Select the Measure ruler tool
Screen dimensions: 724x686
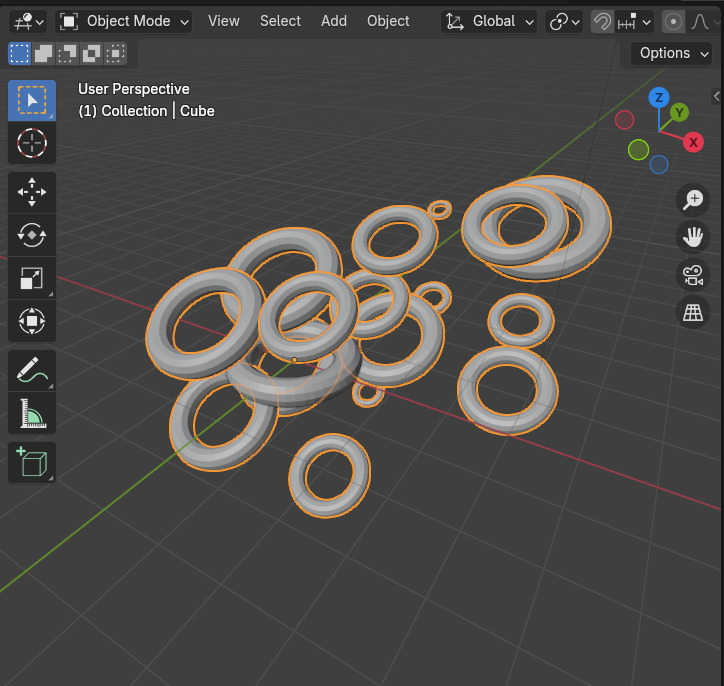pos(32,413)
